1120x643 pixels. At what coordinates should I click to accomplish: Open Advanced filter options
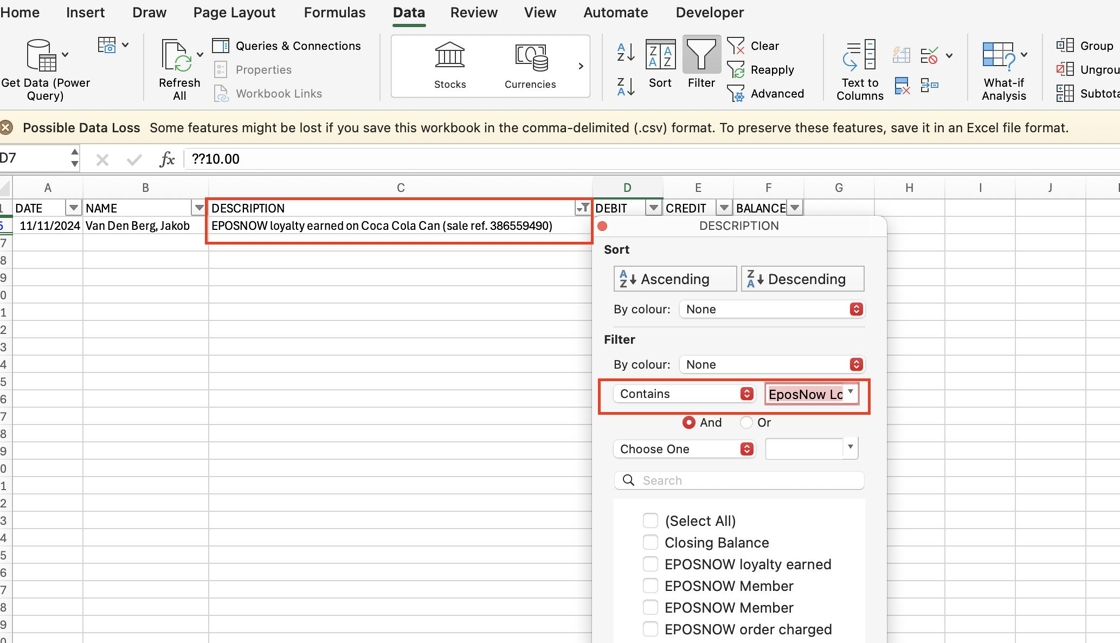766,93
